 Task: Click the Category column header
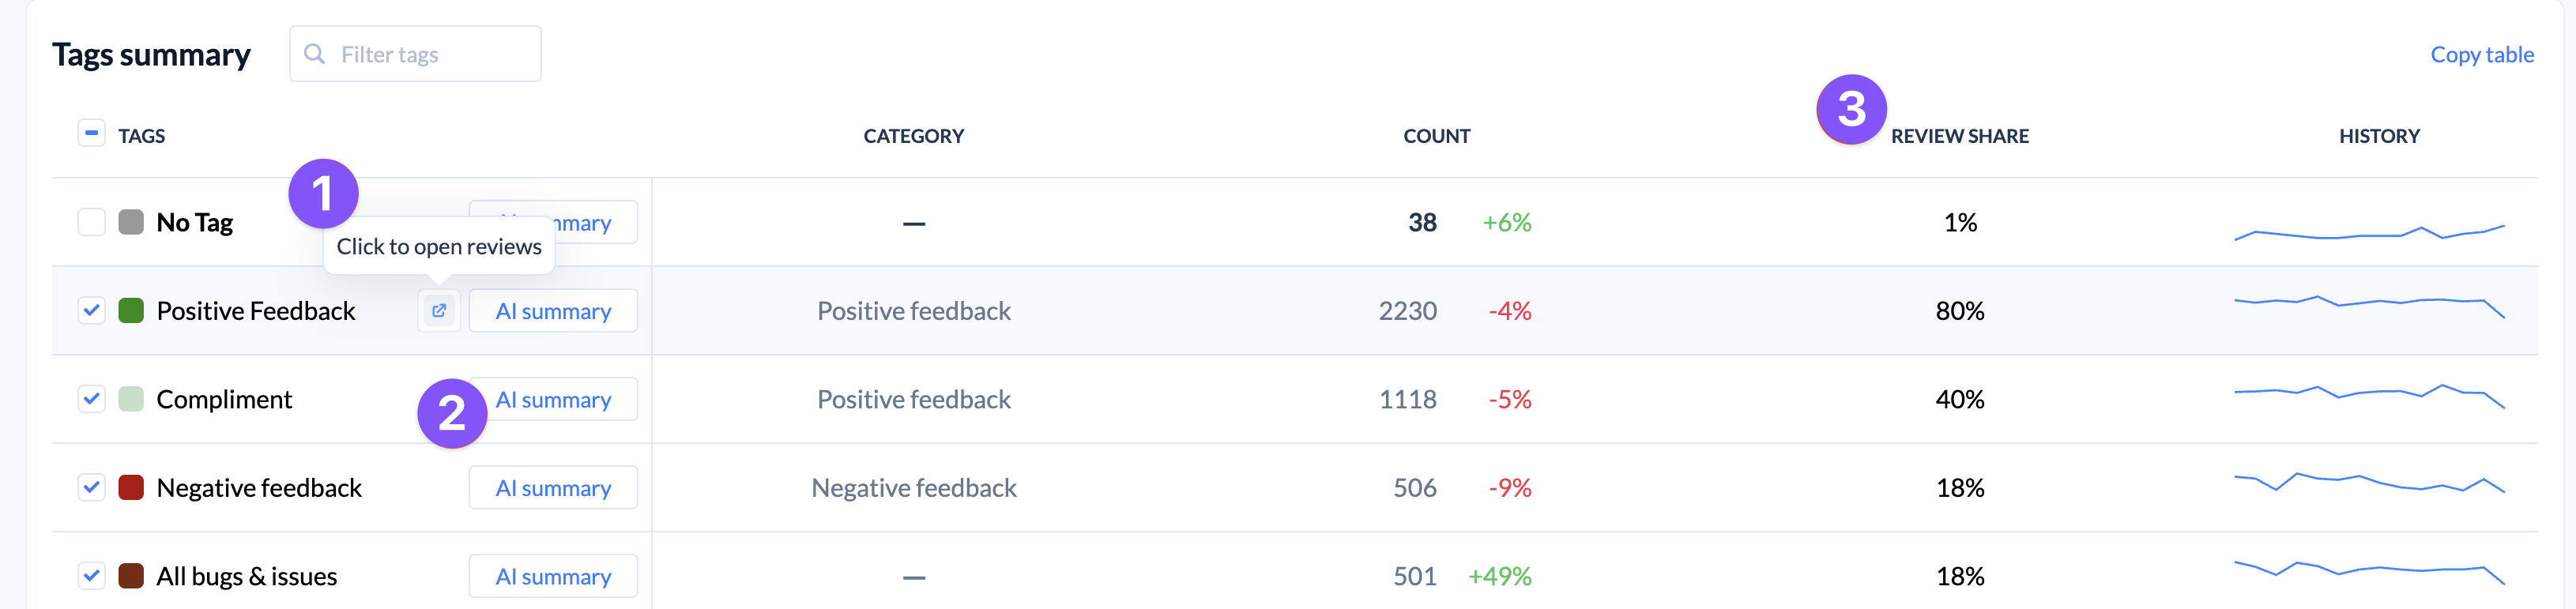[x=913, y=136]
